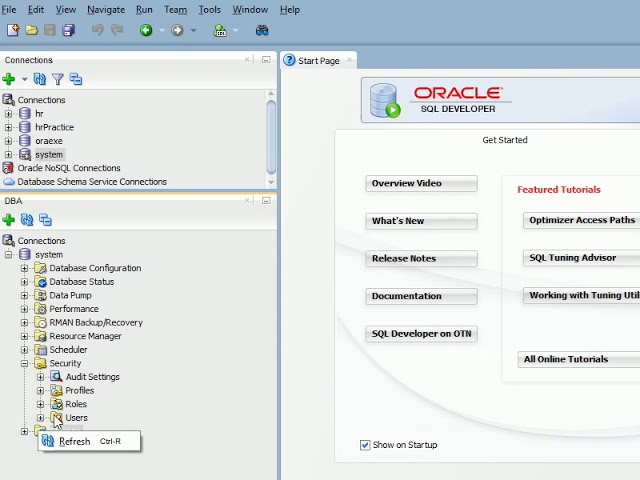
Task: Select the RMAN Backup/Recovery tree item
Action: coord(96,322)
